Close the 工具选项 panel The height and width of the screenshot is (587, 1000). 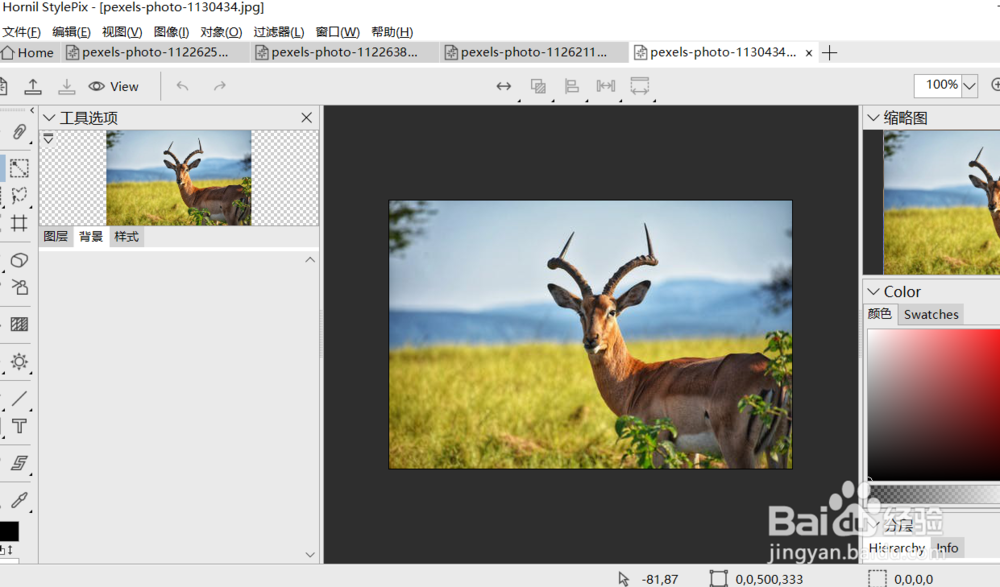(x=307, y=117)
